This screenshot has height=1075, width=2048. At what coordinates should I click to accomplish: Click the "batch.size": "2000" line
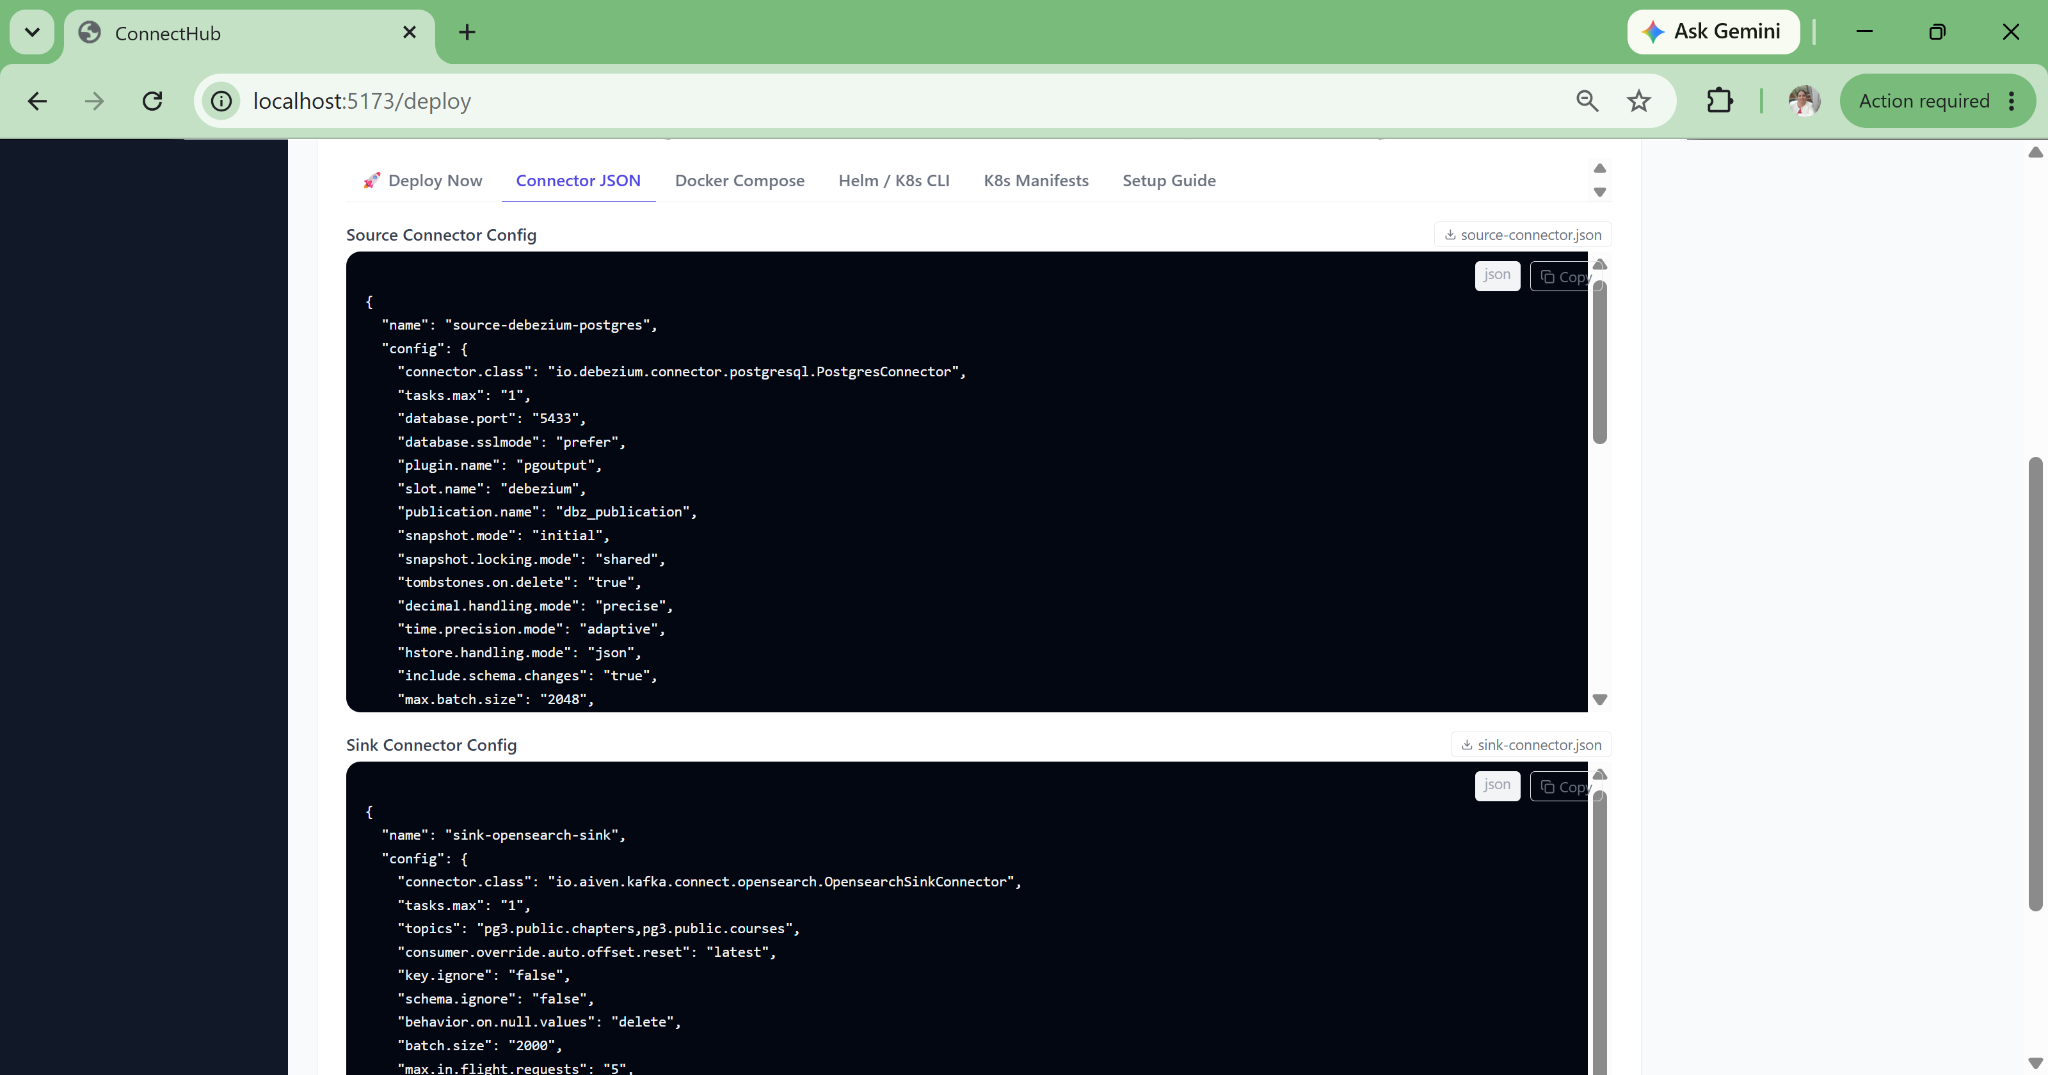[480, 1045]
